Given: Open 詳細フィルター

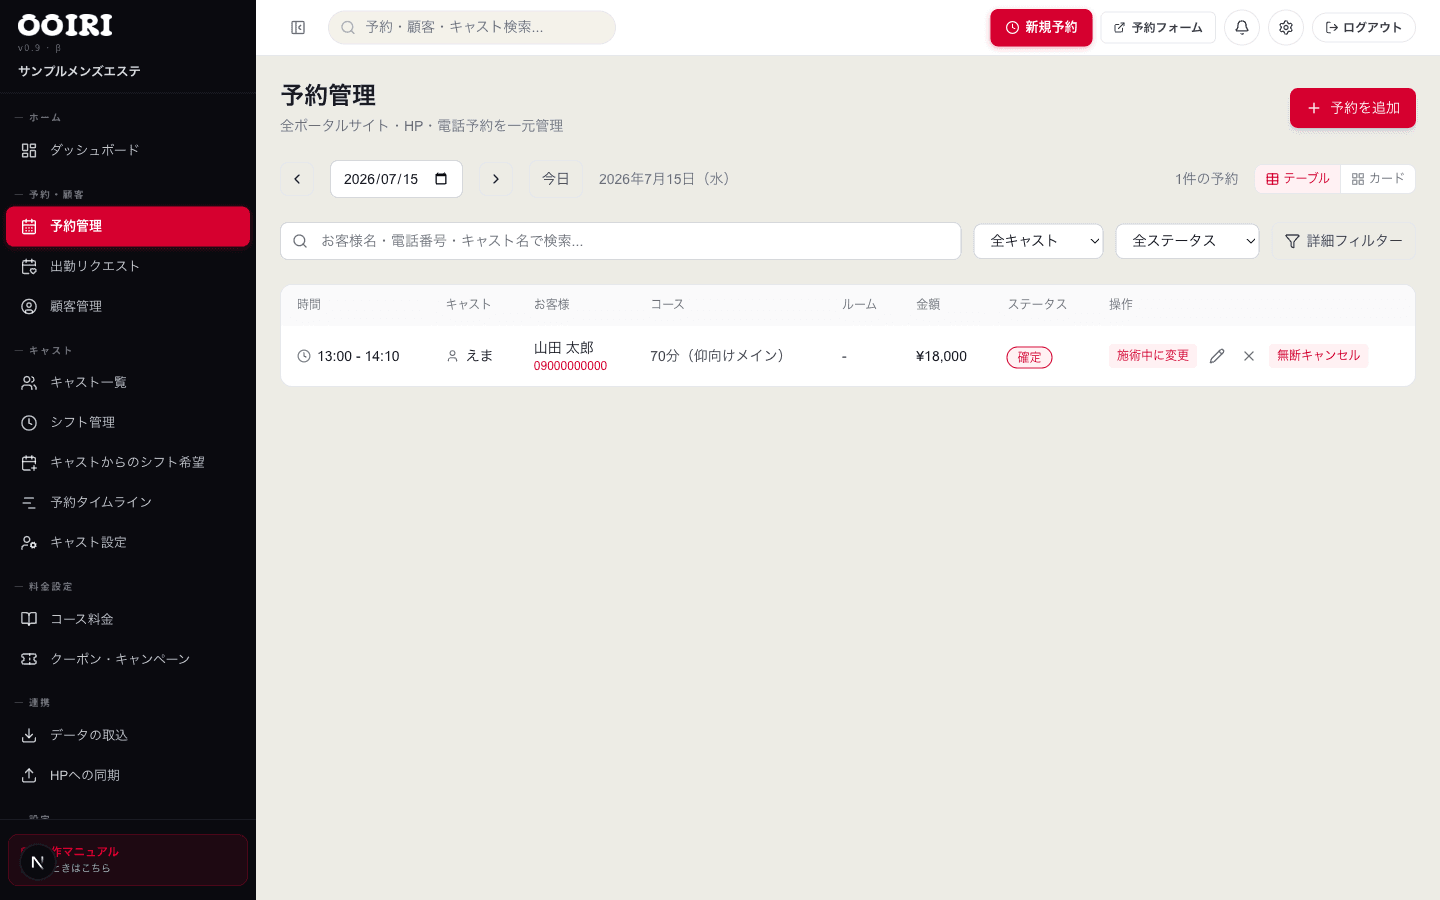Looking at the screenshot, I should (x=1344, y=241).
